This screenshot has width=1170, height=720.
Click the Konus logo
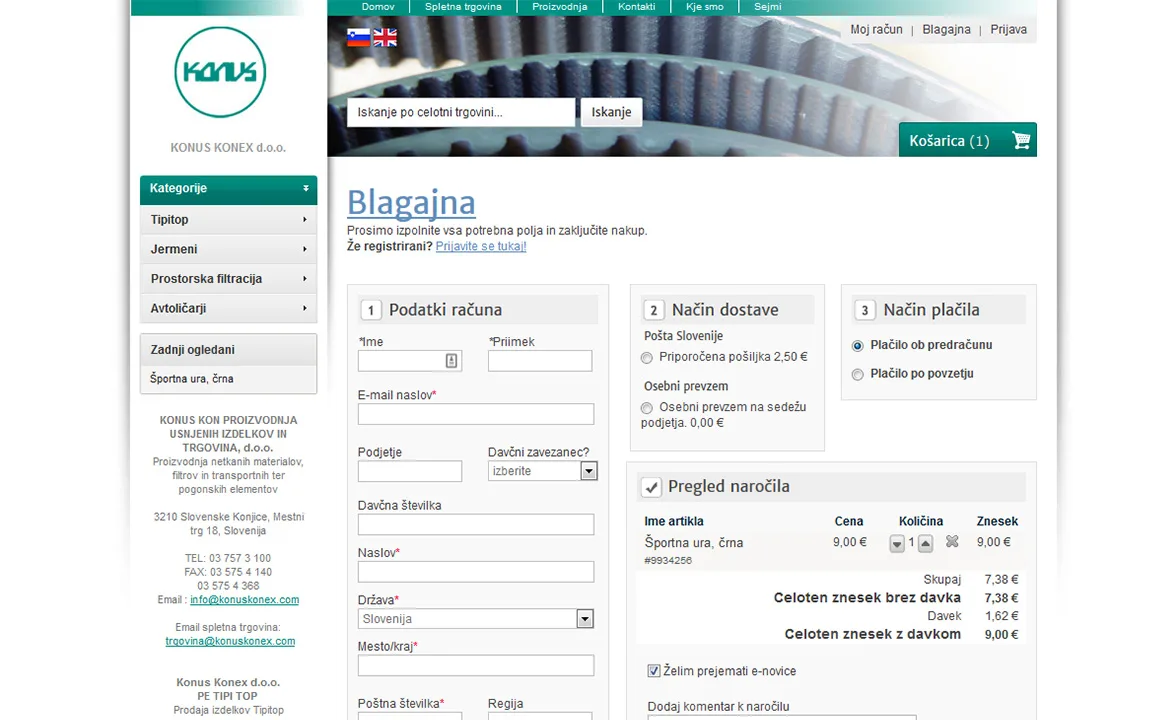pyautogui.click(x=220, y=72)
